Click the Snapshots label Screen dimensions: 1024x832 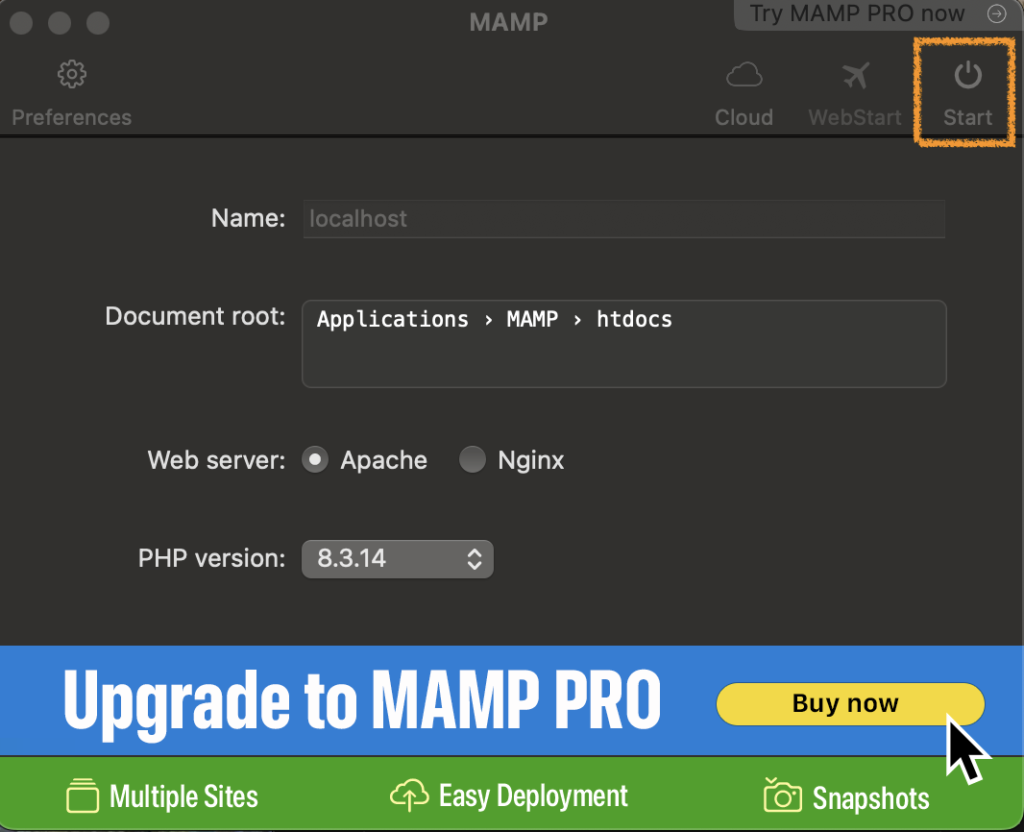pyautogui.click(x=871, y=797)
